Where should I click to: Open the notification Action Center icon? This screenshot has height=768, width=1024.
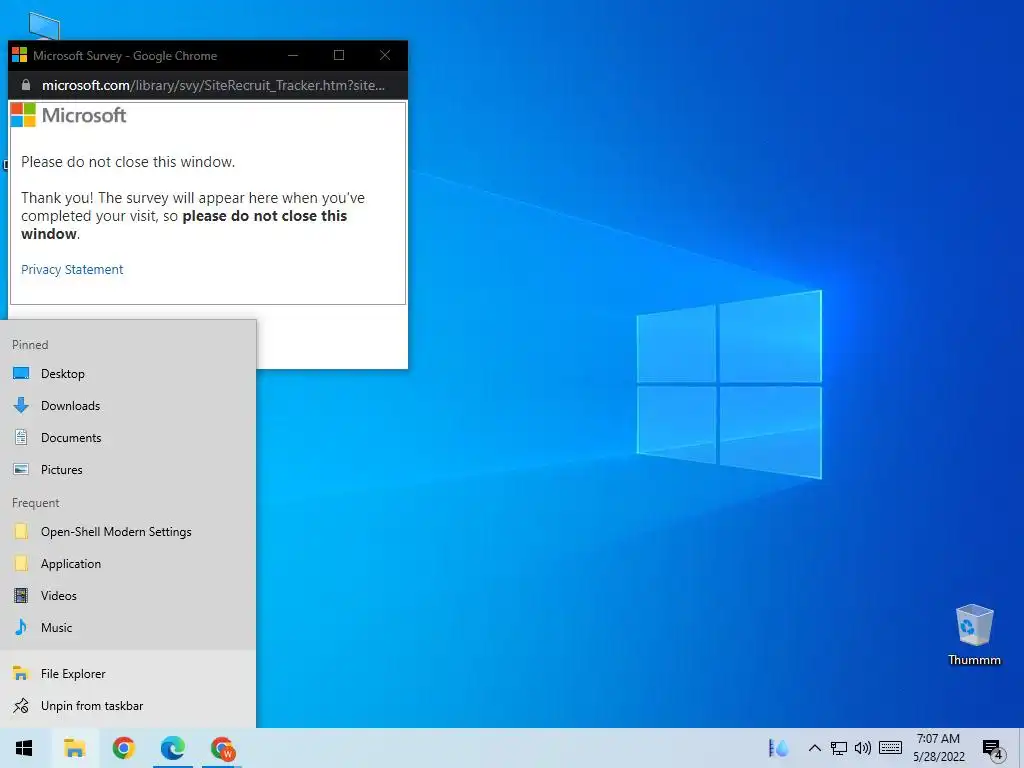click(992, 749)
